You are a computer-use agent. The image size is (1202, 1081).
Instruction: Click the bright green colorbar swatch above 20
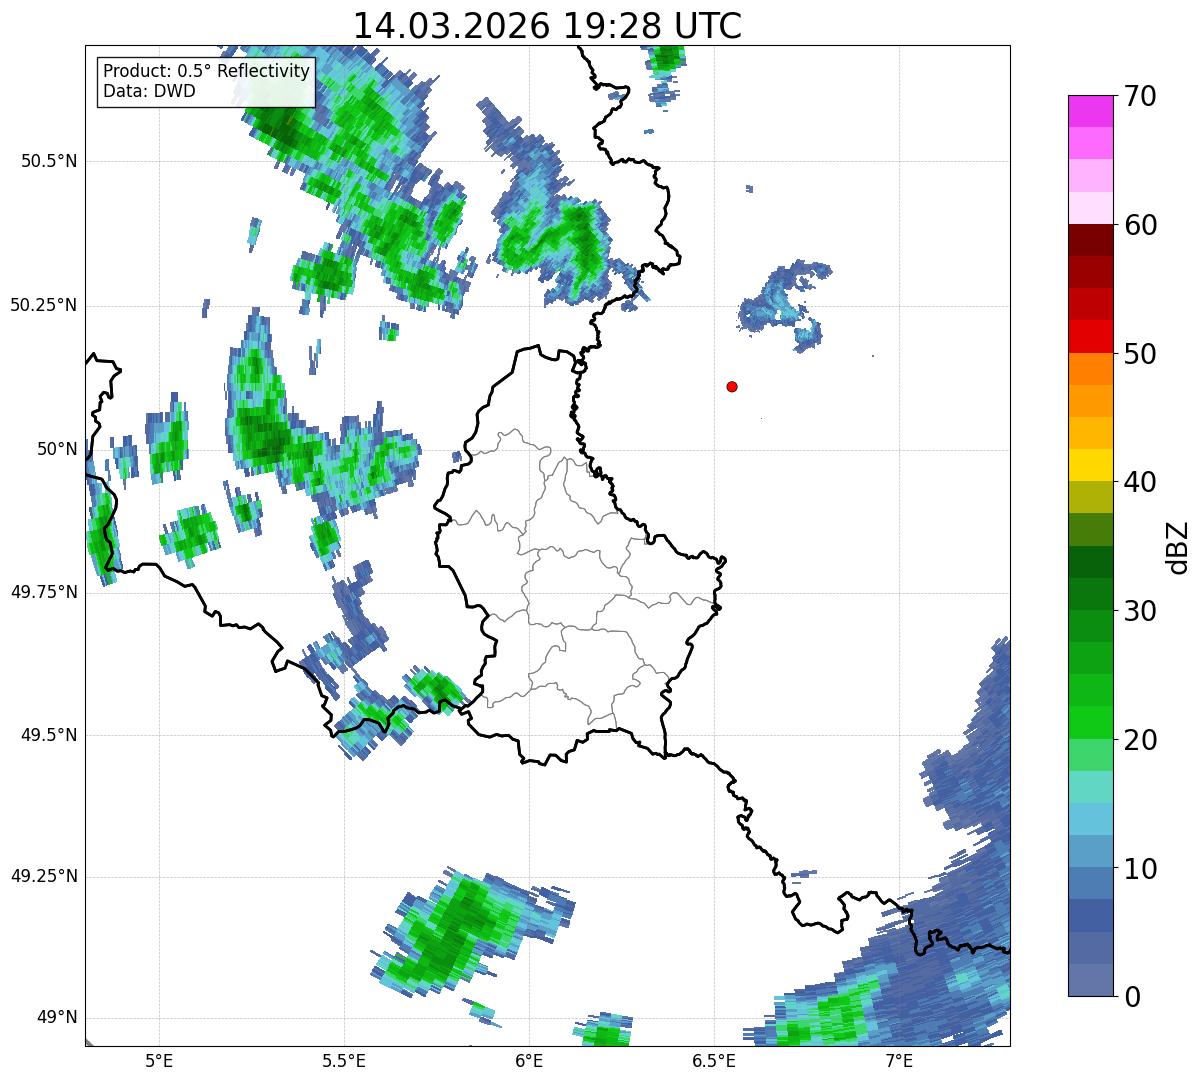click(x=1090, y=723)
